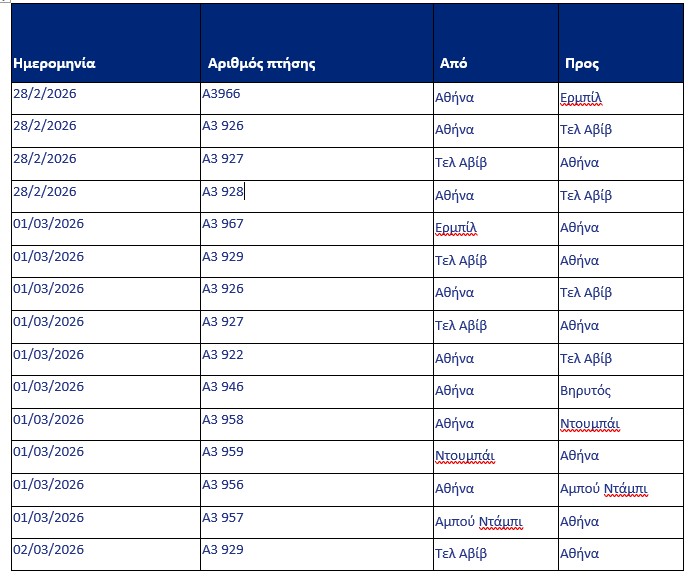Click the A3 929 cell in last row
Image resolution: width=698 pixels, height=588 pixels.
317,555
